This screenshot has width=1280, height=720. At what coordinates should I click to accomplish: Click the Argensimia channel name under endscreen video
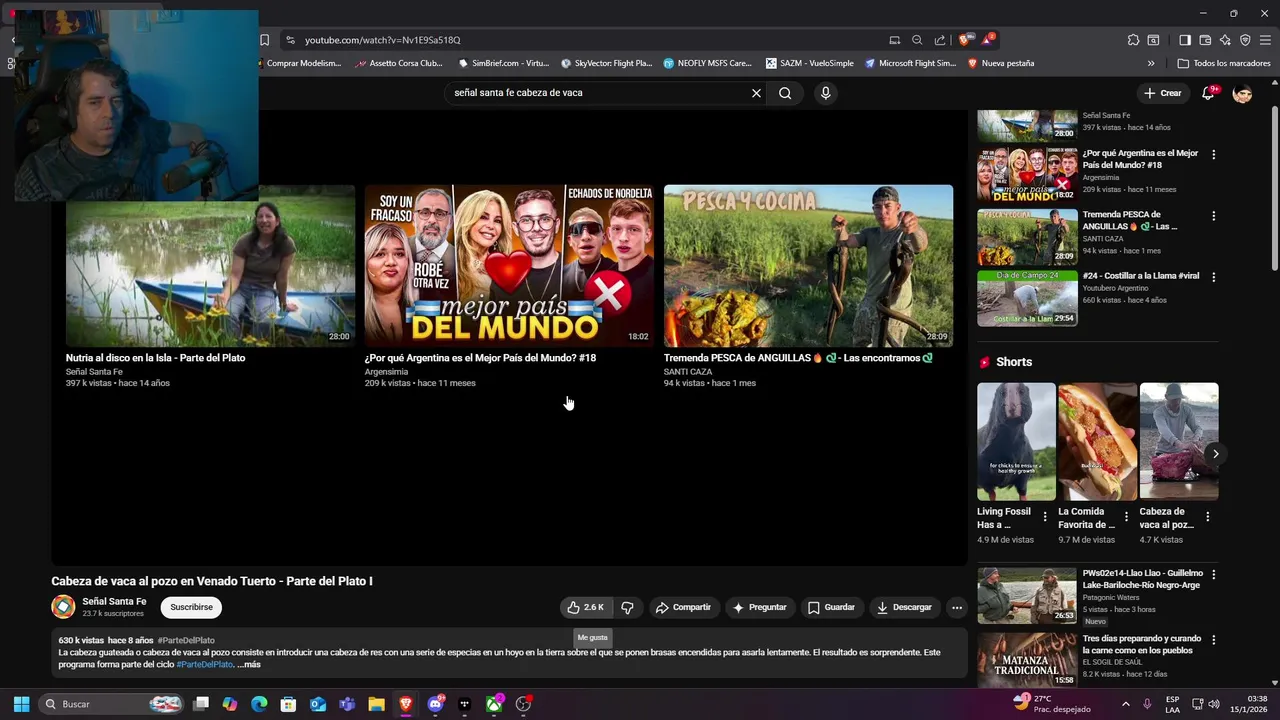point(386,372)
